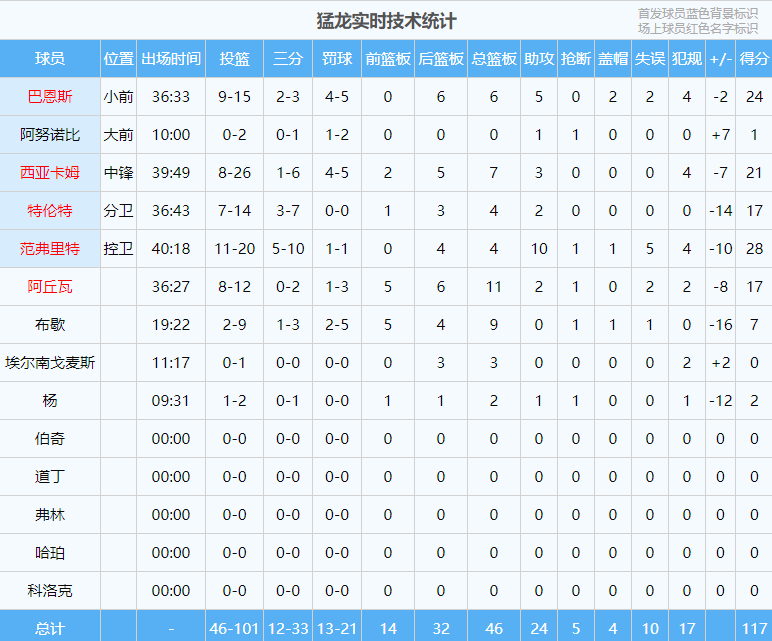Click legend text 首发球员蓝色背景标识
Viewport: 772px width, 641px height.
pyautogui.click(x=698, y=13)
